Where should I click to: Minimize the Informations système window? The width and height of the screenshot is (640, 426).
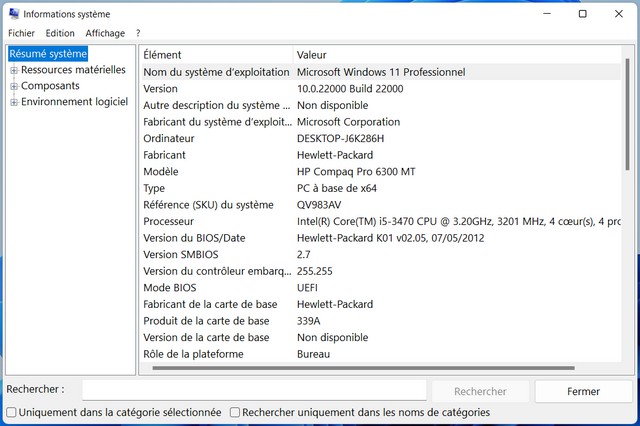[x=547, y=14]
